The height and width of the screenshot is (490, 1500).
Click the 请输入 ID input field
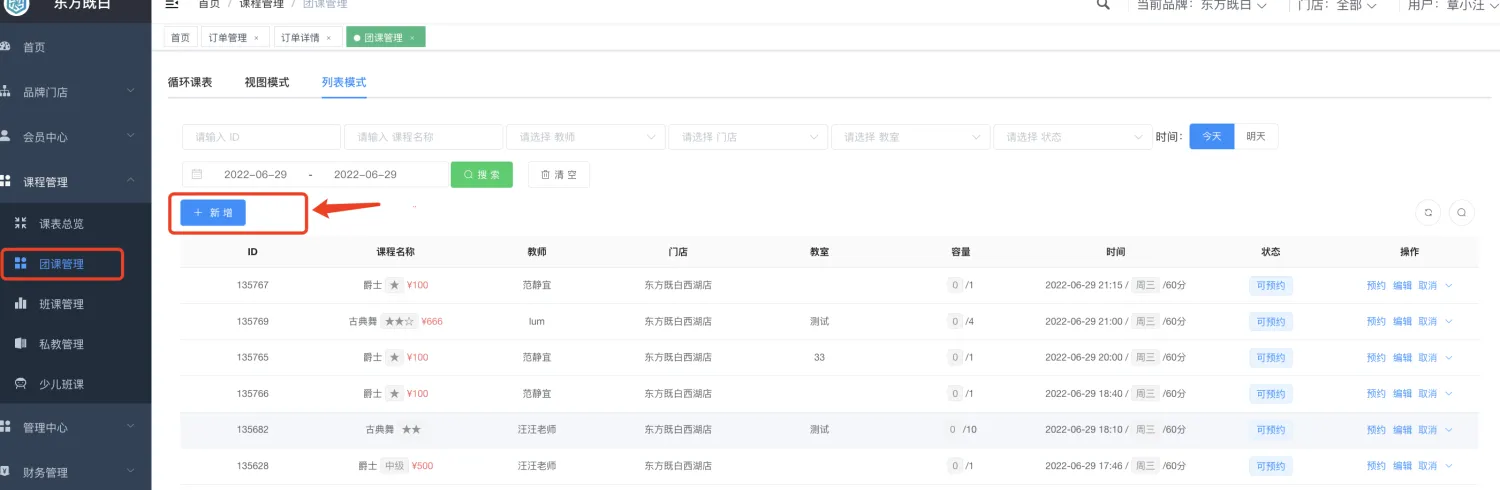click(x=261, y=137)
